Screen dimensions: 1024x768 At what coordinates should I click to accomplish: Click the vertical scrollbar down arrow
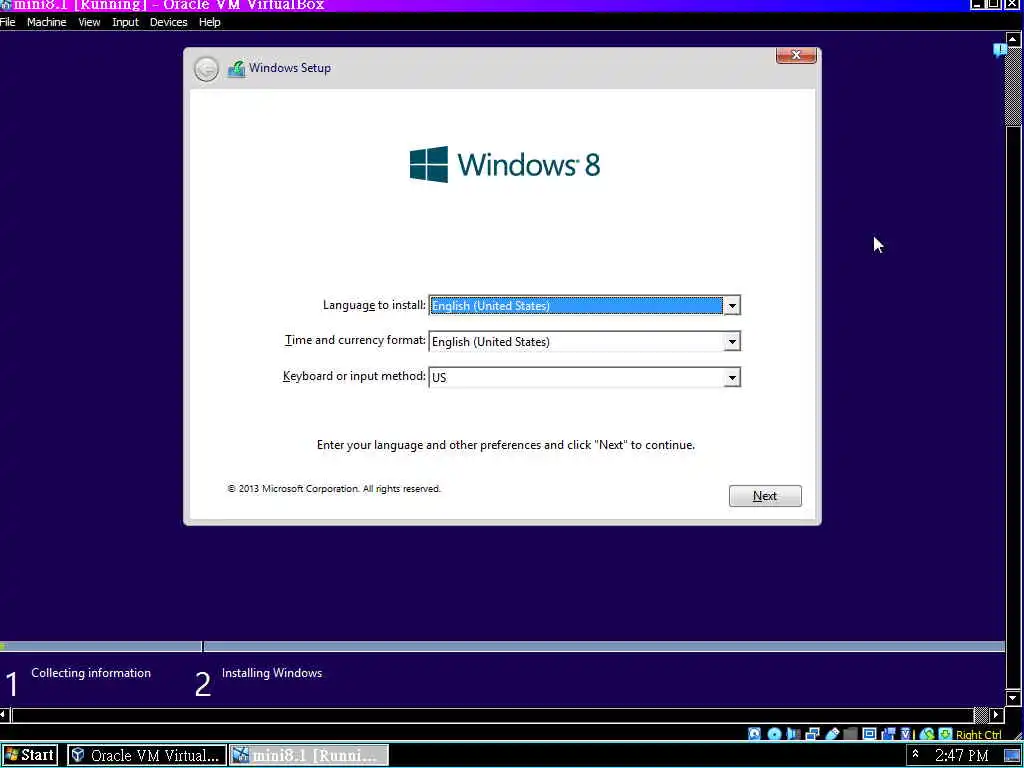1013,698
